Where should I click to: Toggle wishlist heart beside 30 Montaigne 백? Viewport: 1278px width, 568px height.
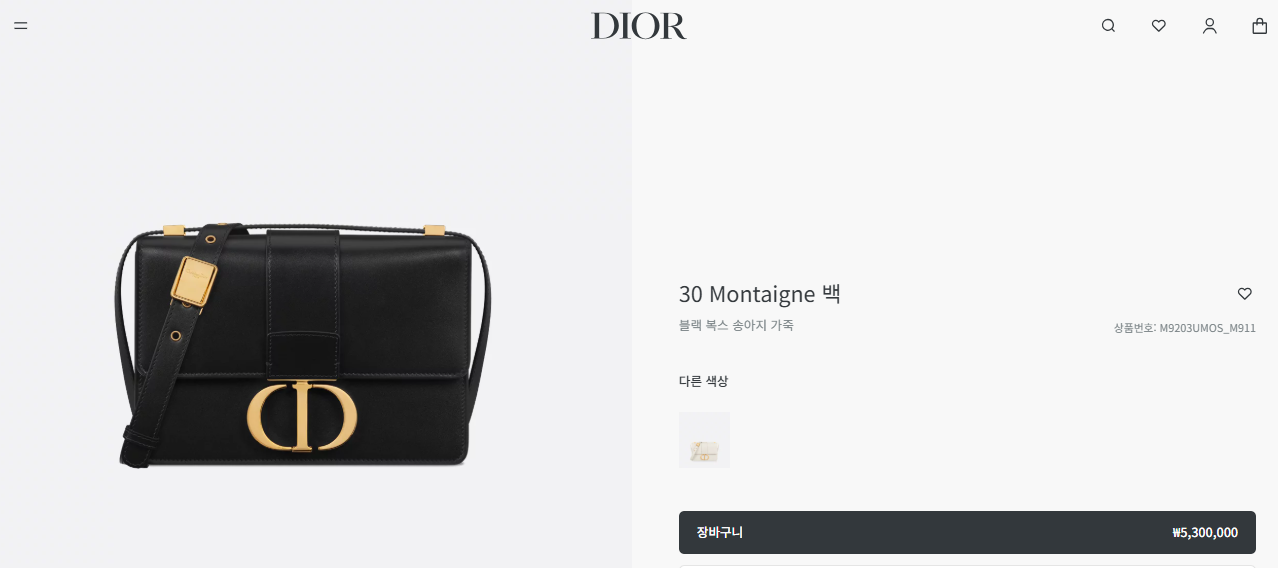pos(1244,294)
